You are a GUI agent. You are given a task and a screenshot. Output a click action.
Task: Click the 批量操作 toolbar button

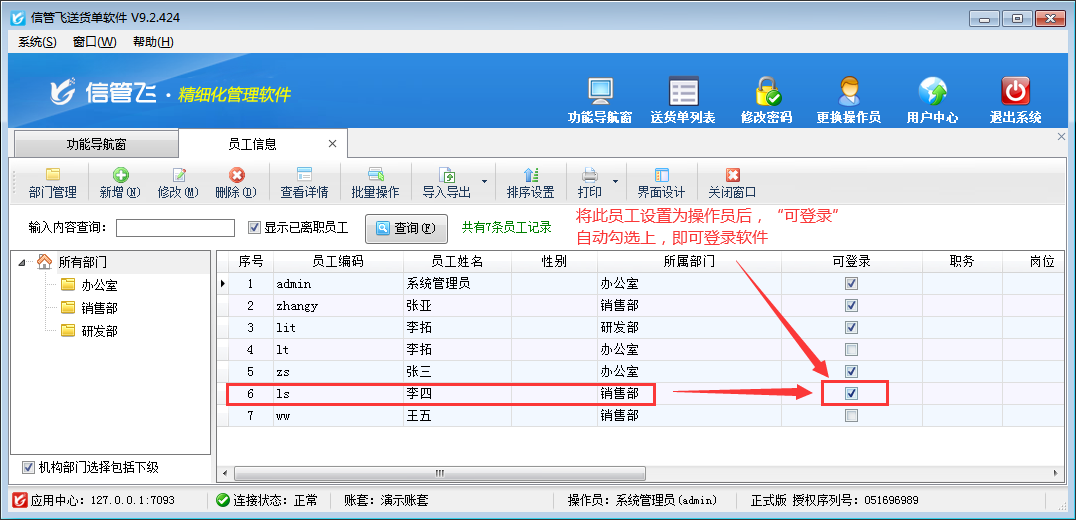coord(375,183)
